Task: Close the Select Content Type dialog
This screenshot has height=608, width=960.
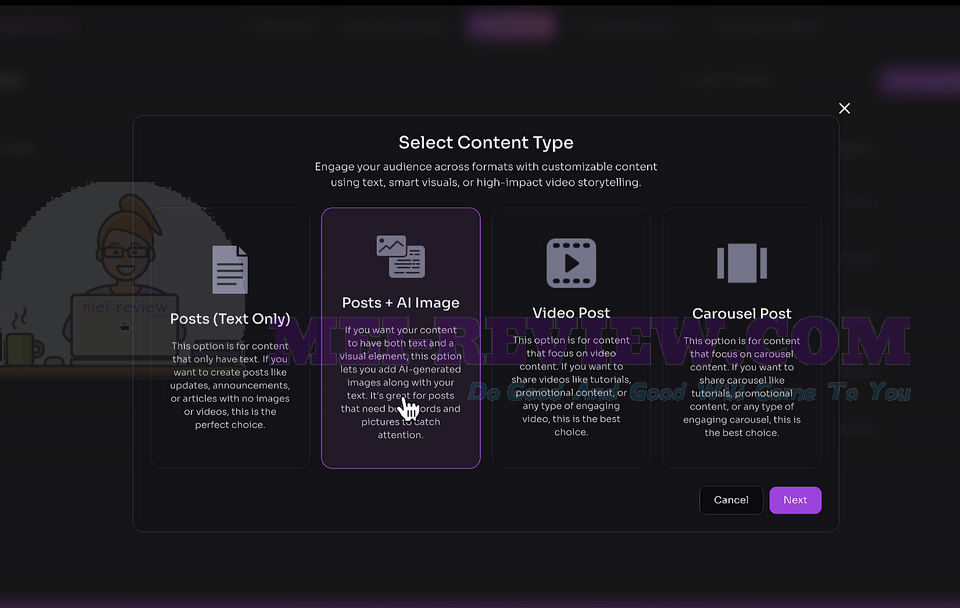Action: [x=844, y=108]
